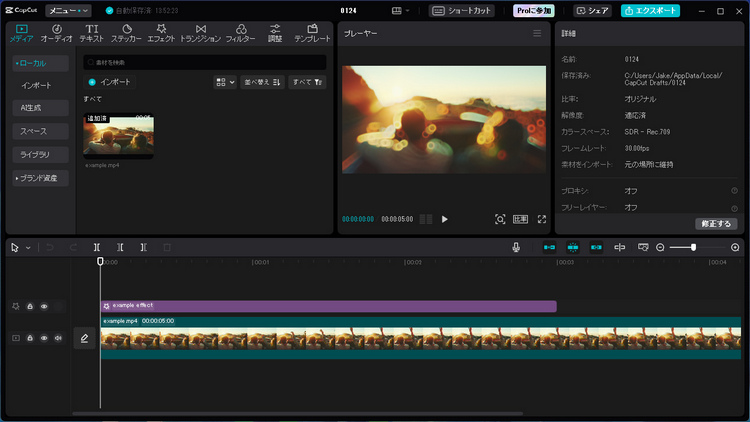Click the エクスポート button

(651, 11)
